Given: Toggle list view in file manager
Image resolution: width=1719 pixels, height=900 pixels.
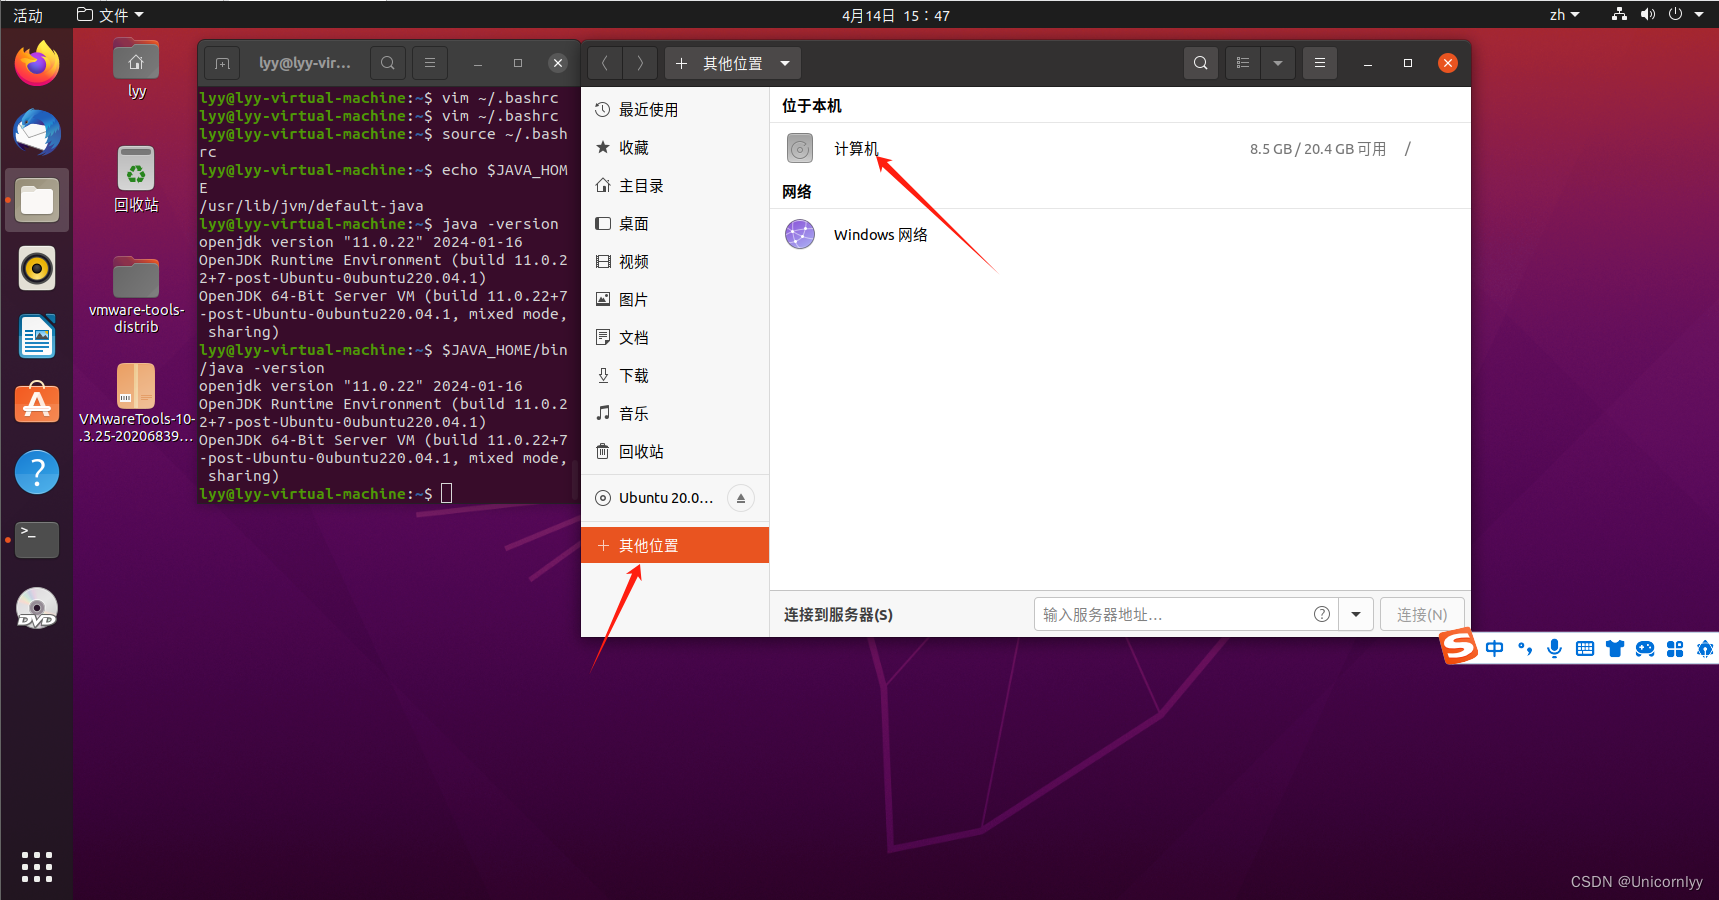Looking at the screenshot, I should click(1243, 63).
